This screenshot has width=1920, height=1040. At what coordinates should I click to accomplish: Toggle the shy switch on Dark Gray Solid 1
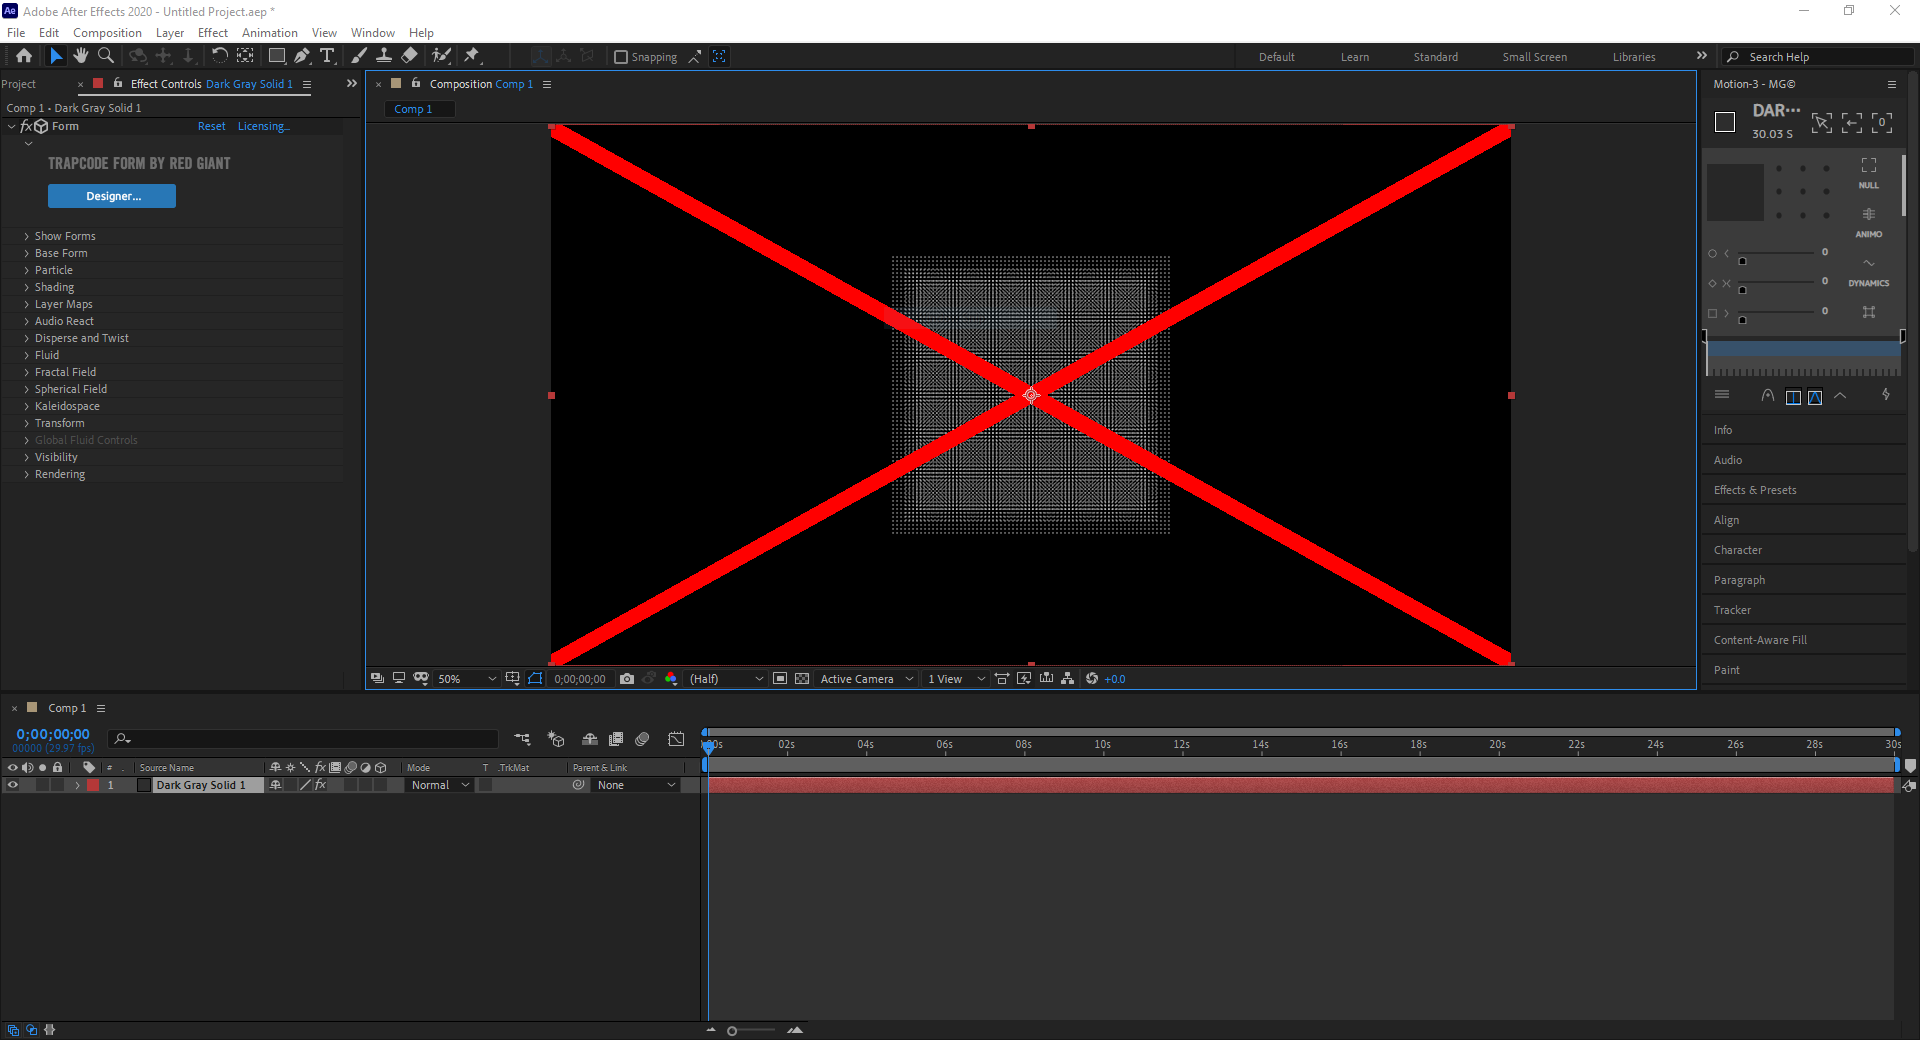[276, 785]
